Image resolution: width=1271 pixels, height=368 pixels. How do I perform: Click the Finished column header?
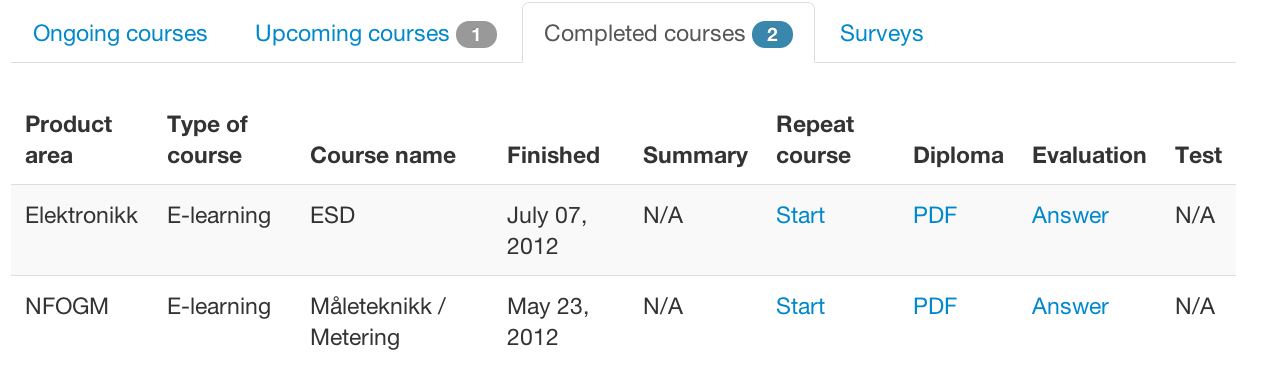tap(553, 155)
